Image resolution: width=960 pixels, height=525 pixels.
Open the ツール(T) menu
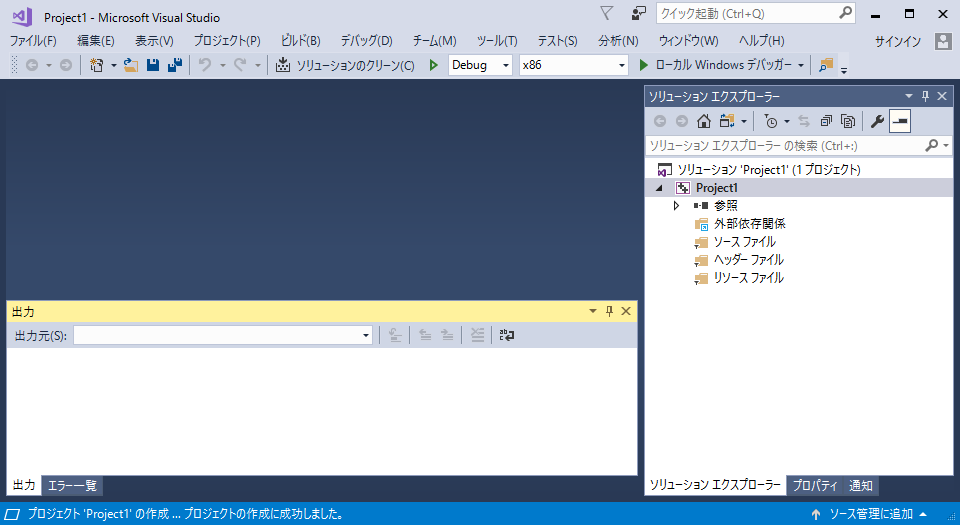tap(497, 41)
